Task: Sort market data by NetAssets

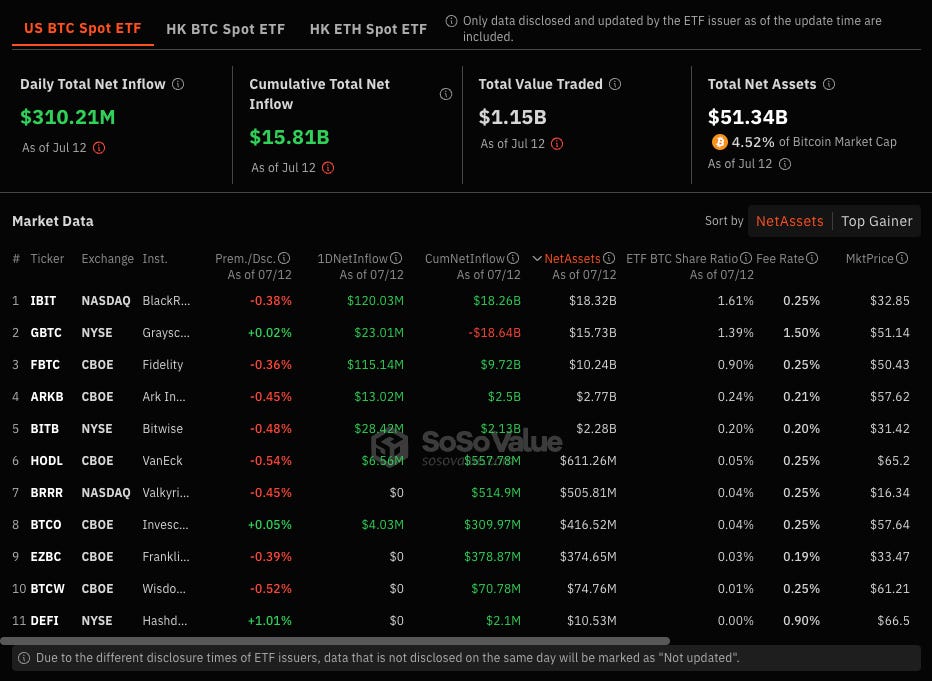Action: (x=790, y=221)
